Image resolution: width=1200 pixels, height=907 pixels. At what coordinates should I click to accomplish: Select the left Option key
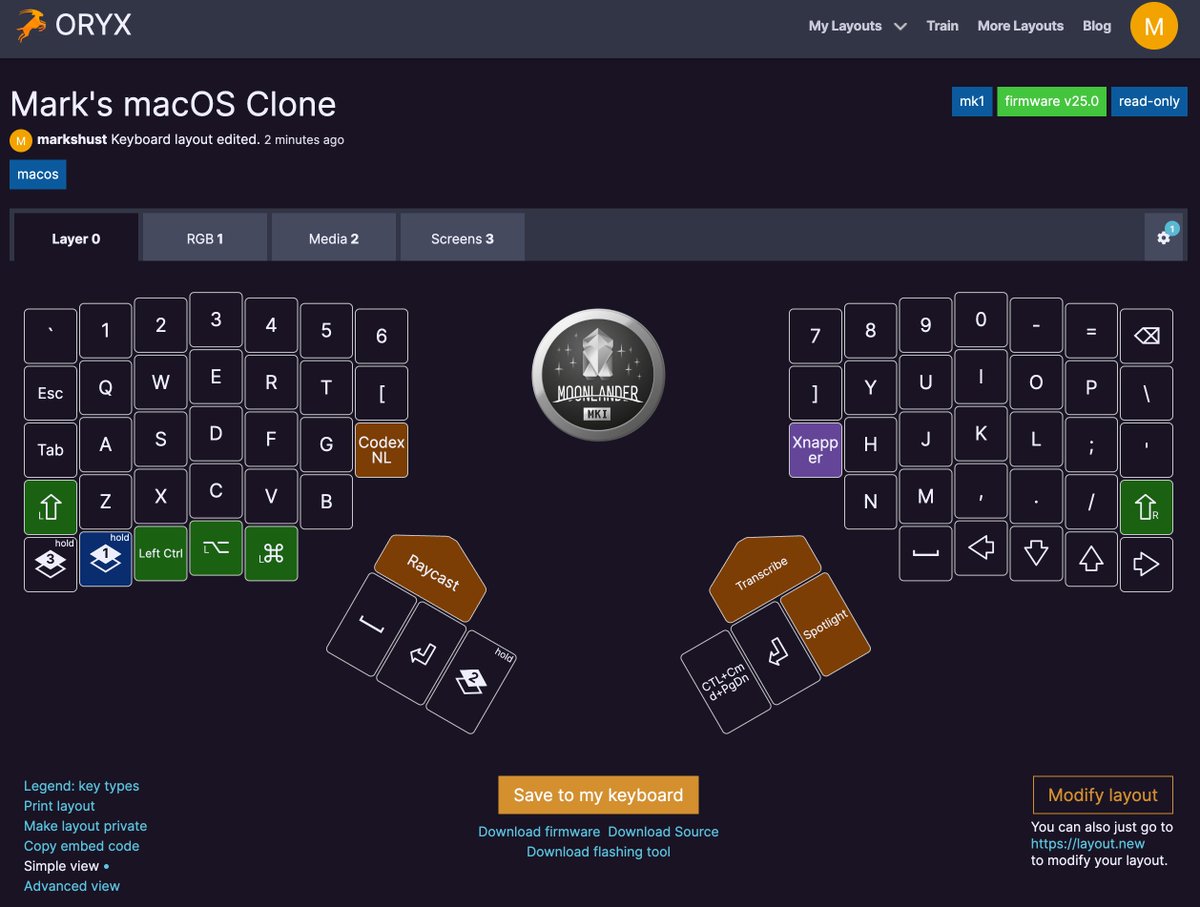(x=216, y=548)
